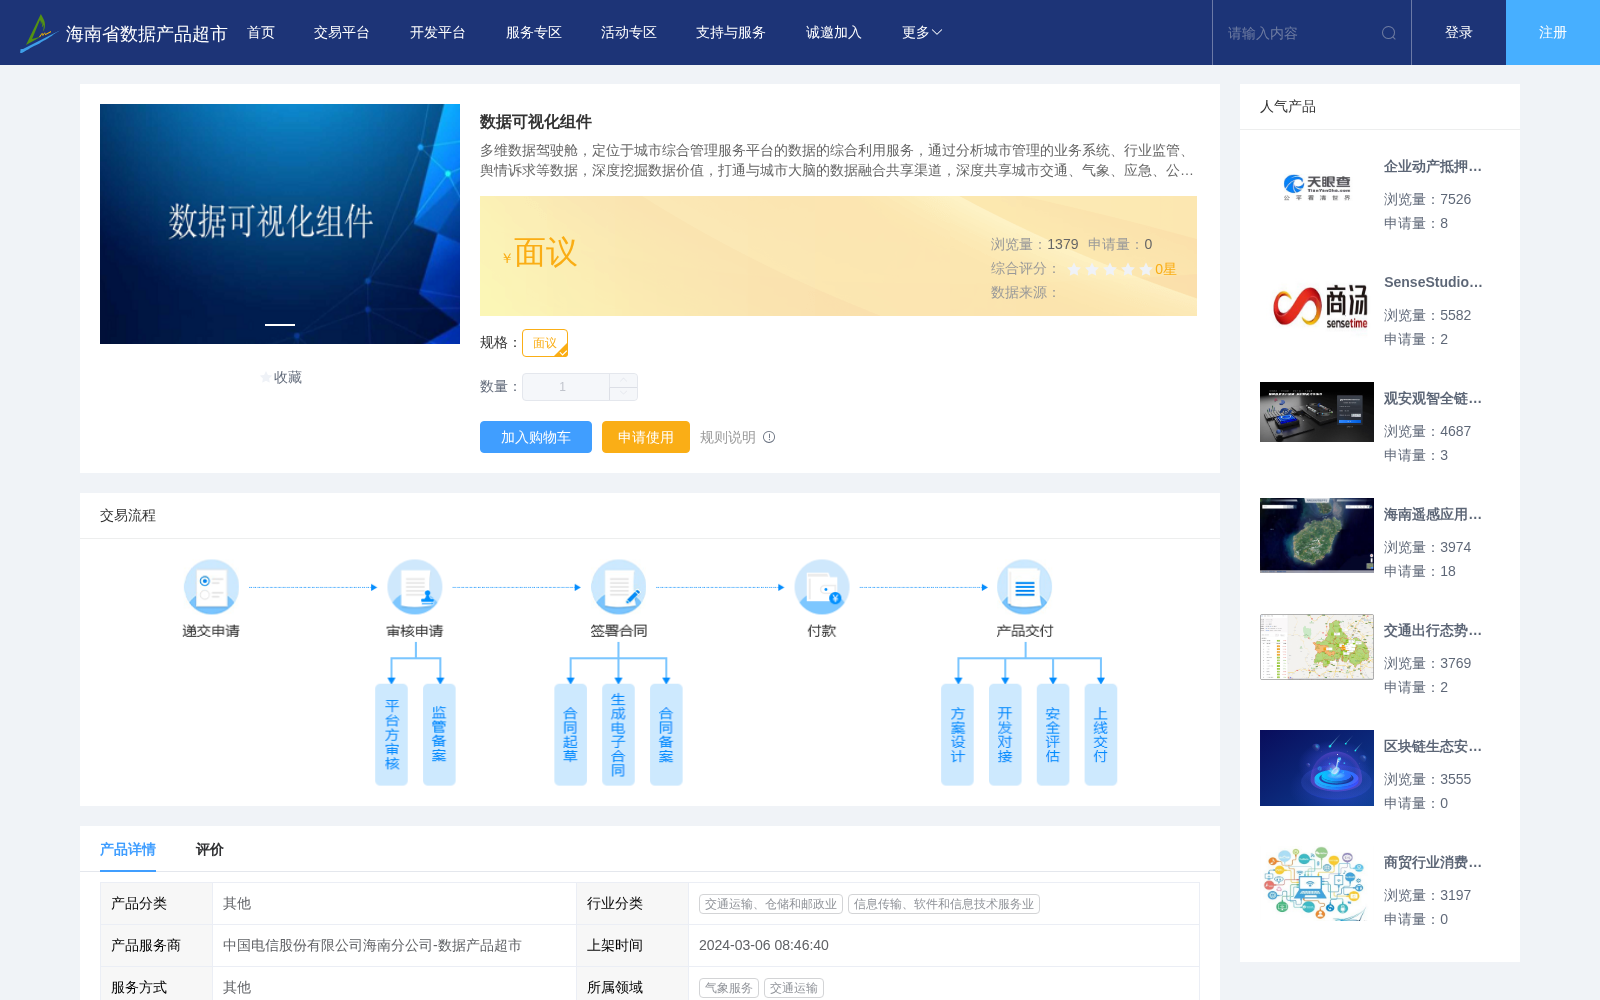Open the 活动专区 nav item

click(629, 33)
